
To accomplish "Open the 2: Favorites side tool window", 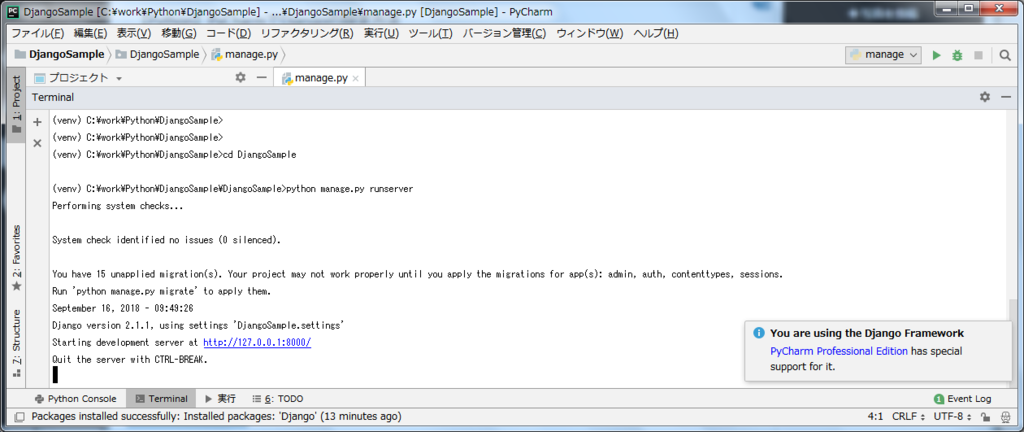I will coord(17,258).
